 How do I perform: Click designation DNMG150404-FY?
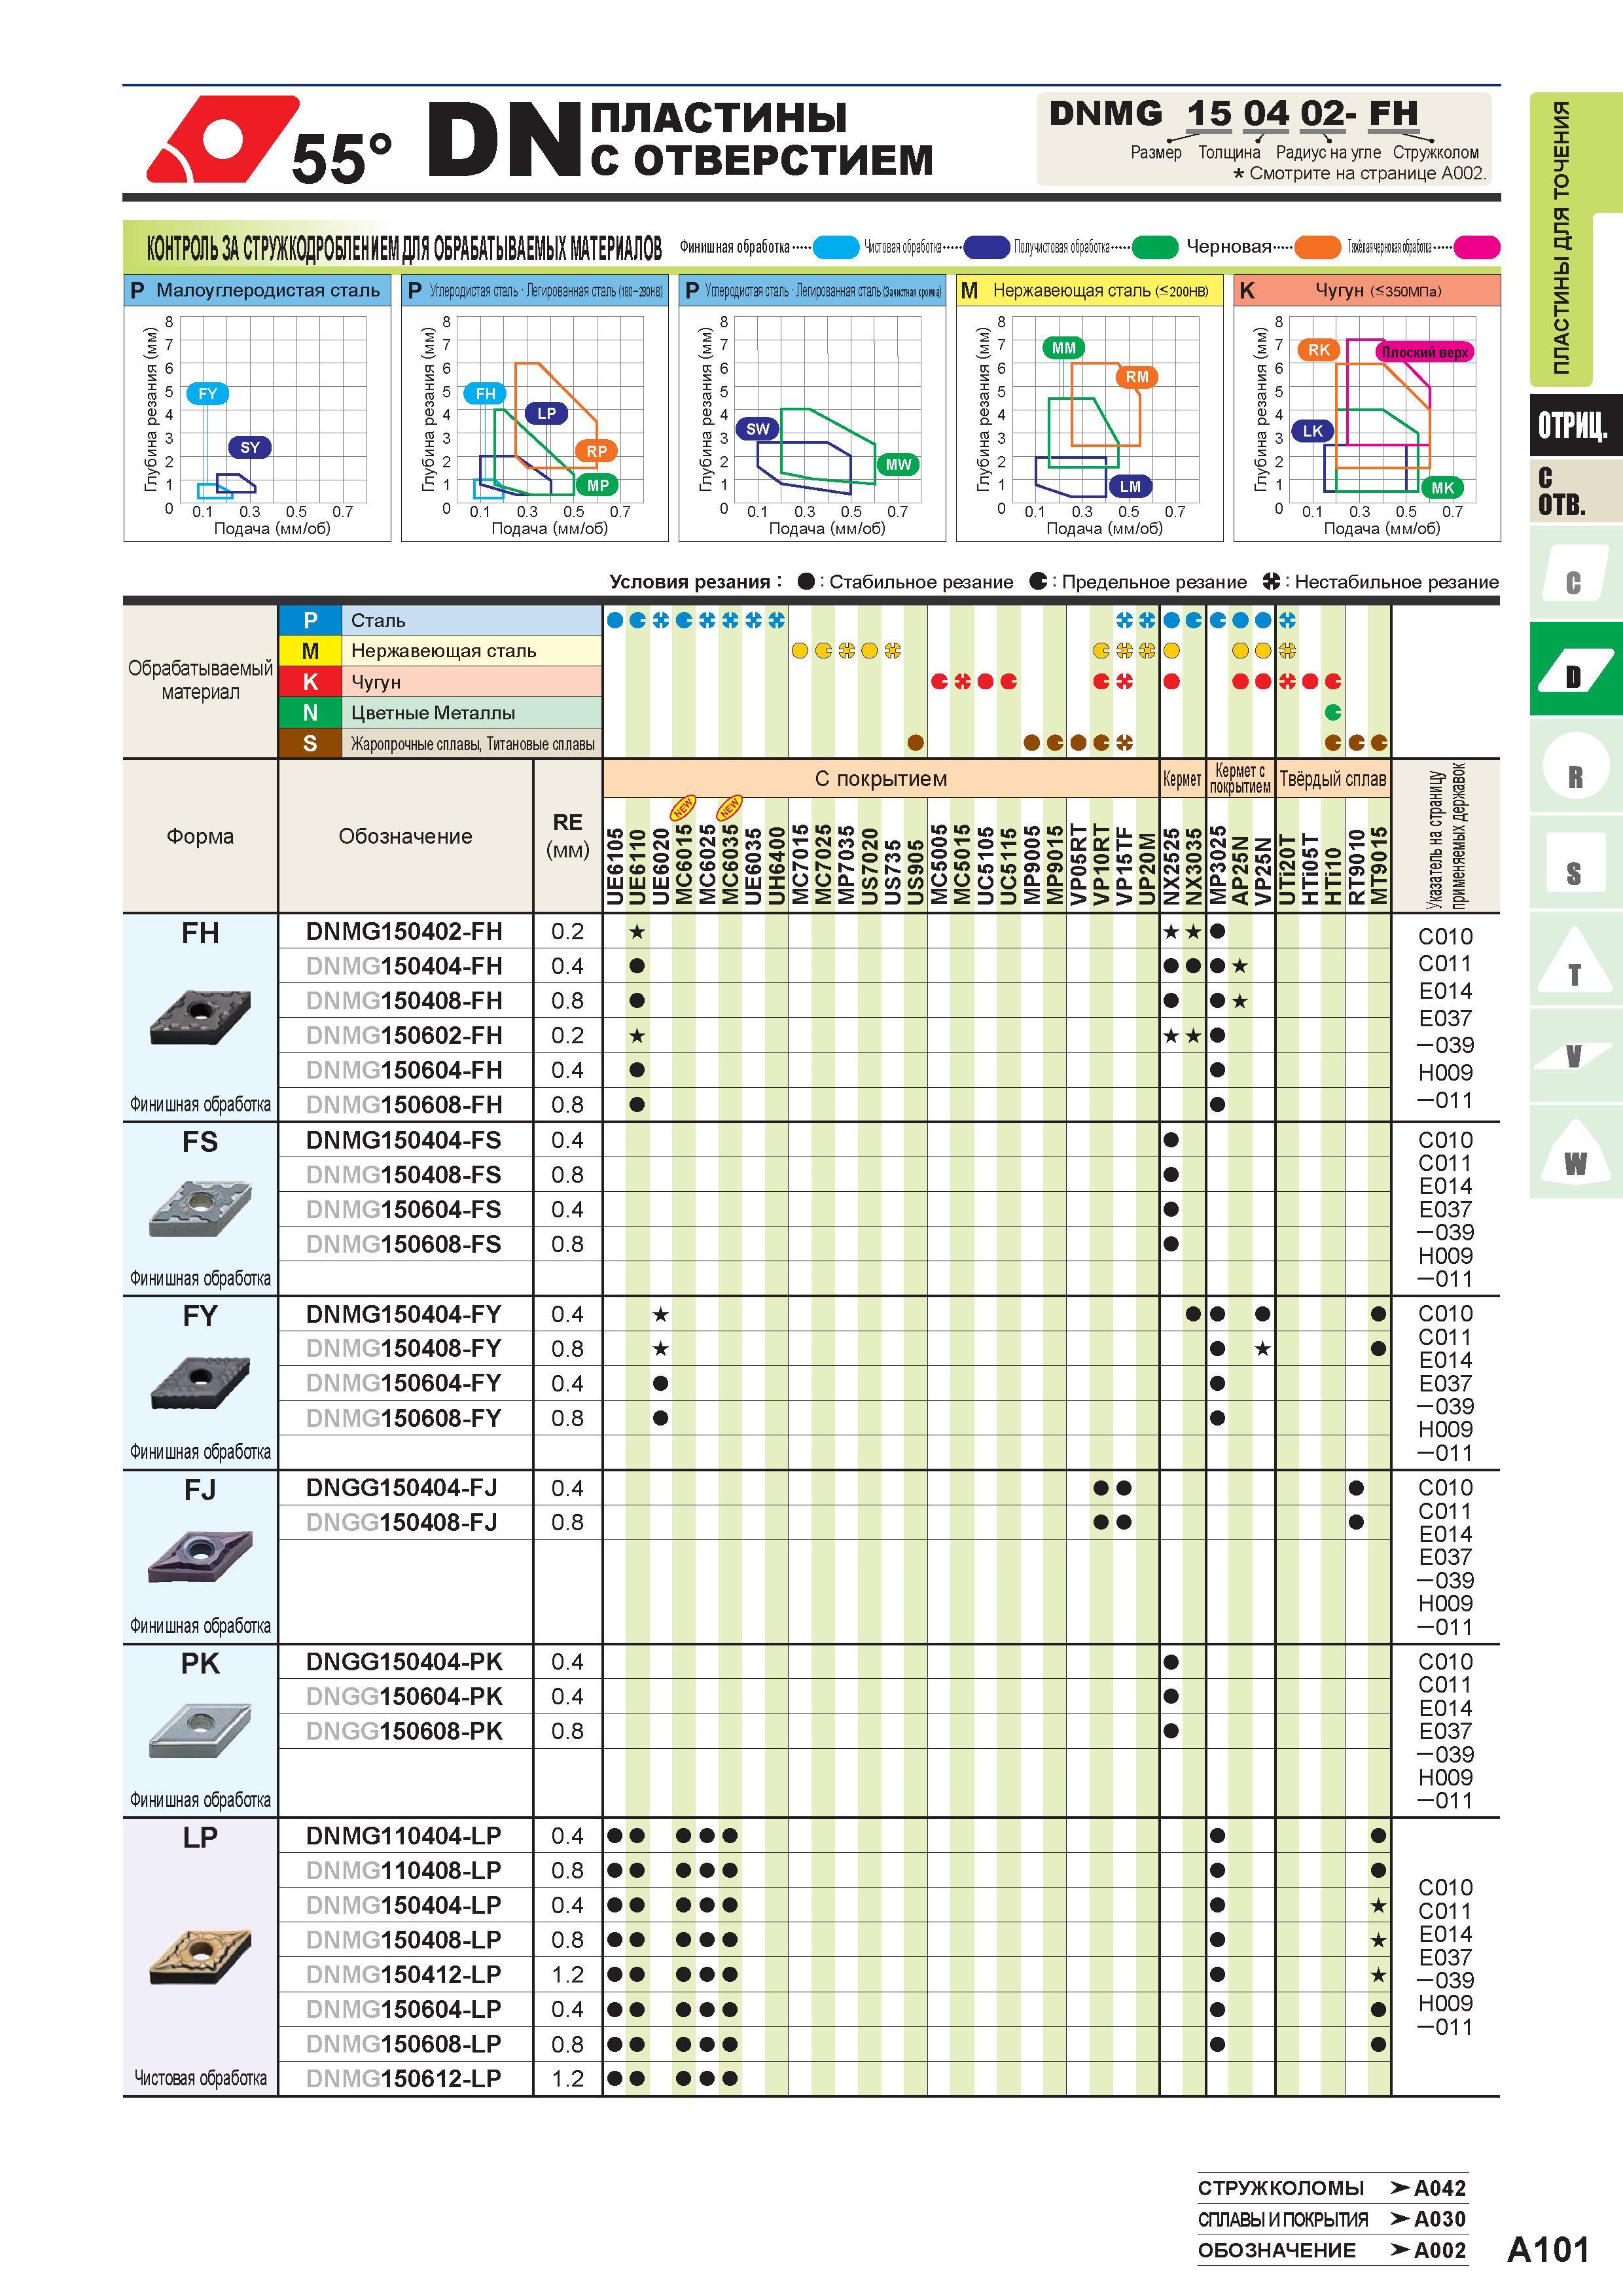[404, 1314]
